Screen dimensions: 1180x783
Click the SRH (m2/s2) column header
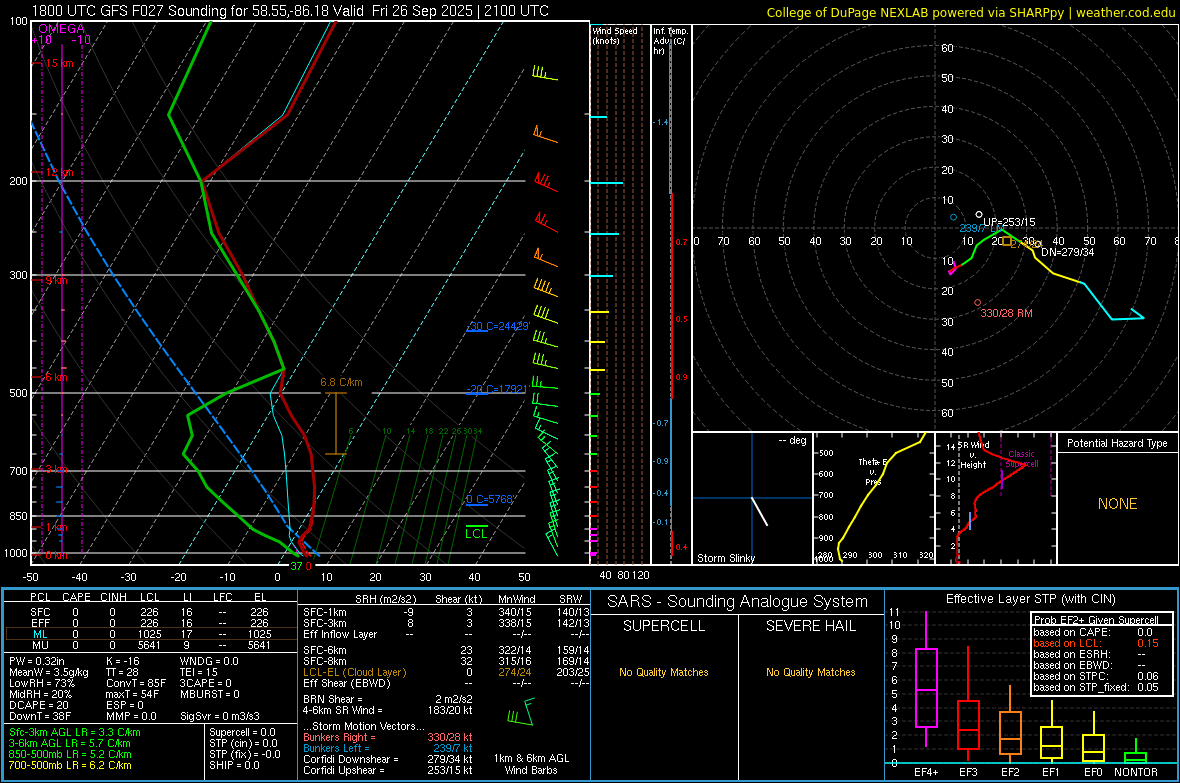click(x=385, y=599)
